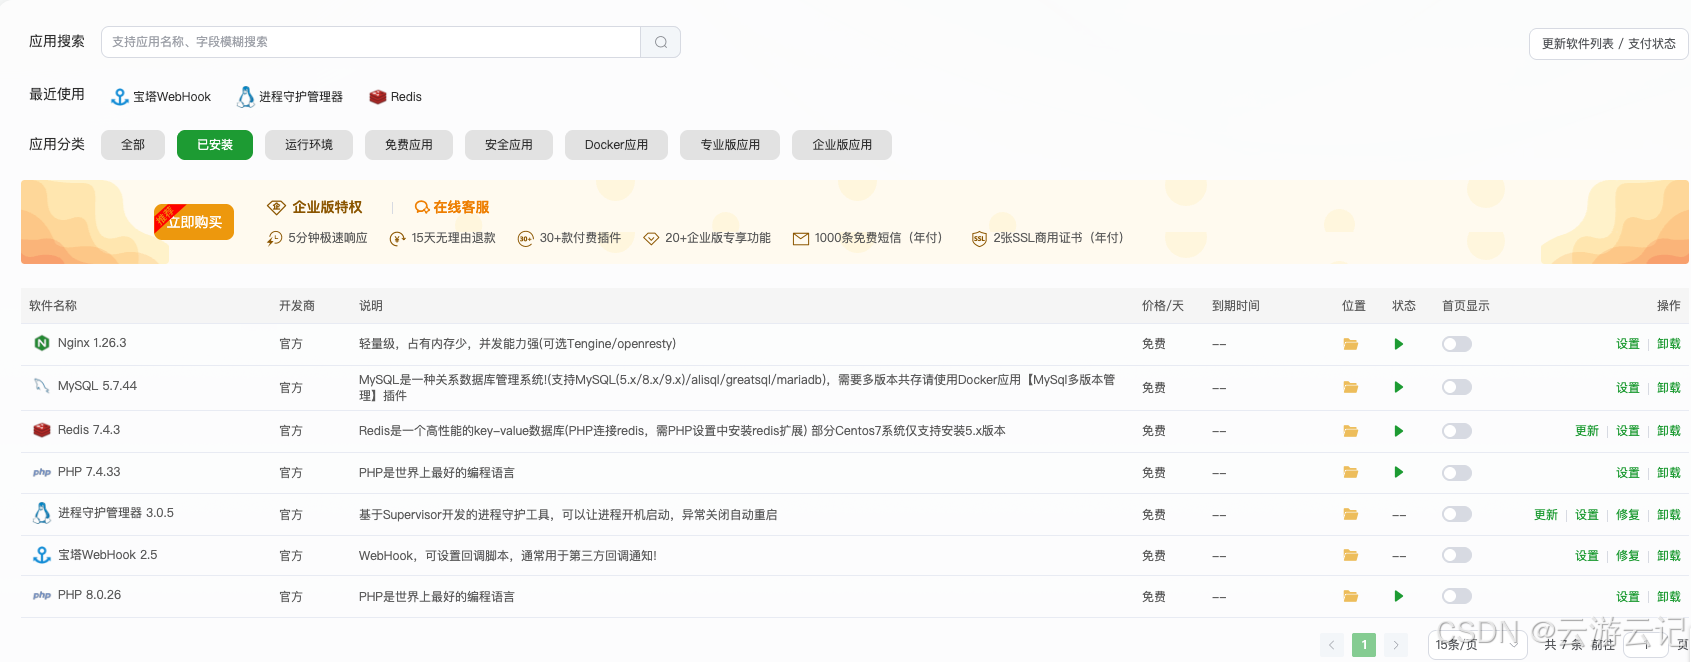The height and width of the screenshot is (662, 1691).
Task: Open the 宝塔WebHook recent-use shortcut
Action: (161, 97)
